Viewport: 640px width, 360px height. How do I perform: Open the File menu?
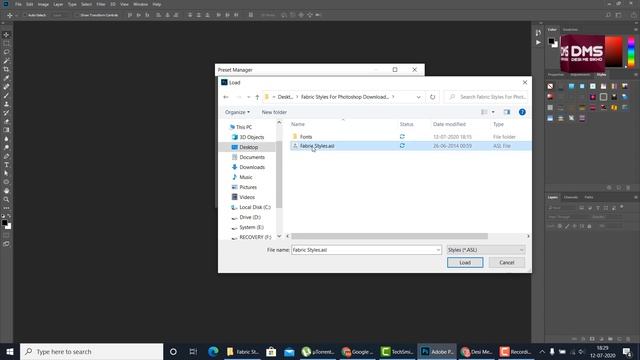click(x=18, y=4)
